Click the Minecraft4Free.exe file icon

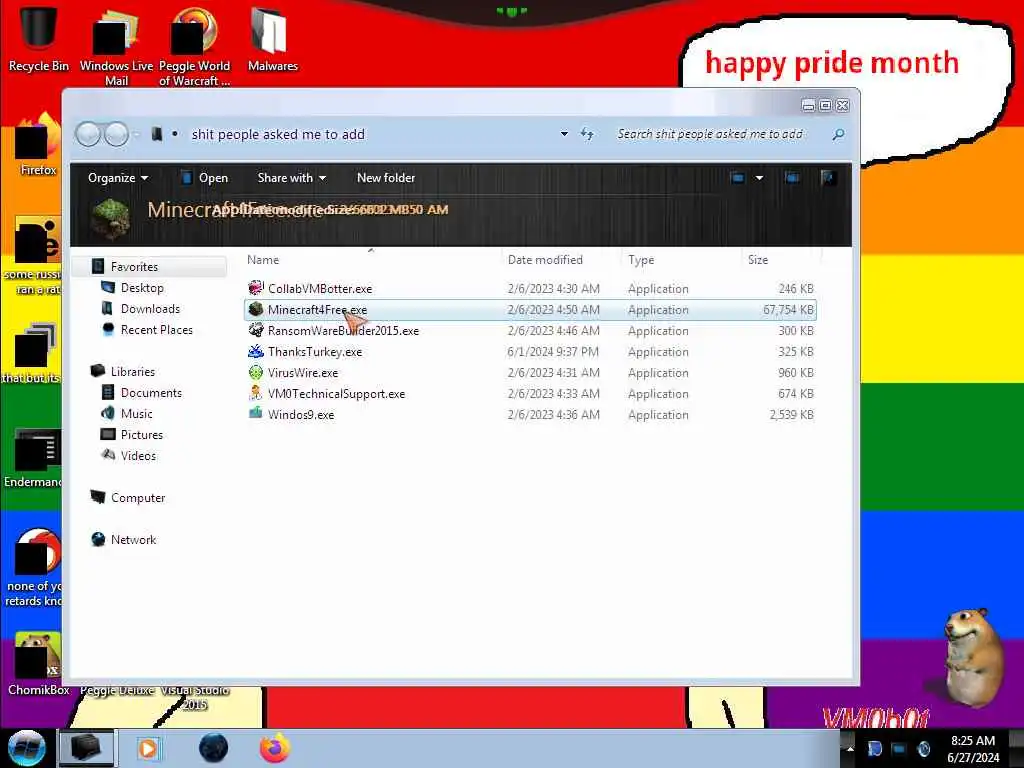pos(255,309)
